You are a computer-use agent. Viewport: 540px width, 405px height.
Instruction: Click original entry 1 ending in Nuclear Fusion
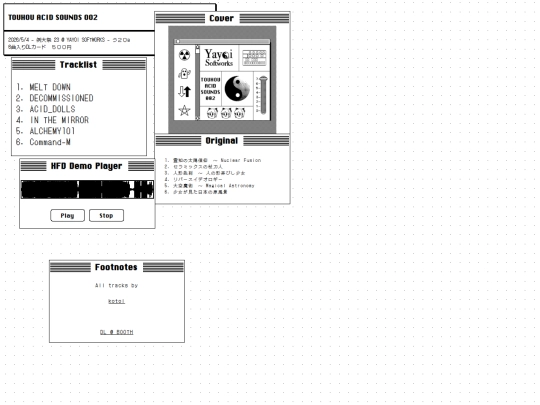click(212, 160)
